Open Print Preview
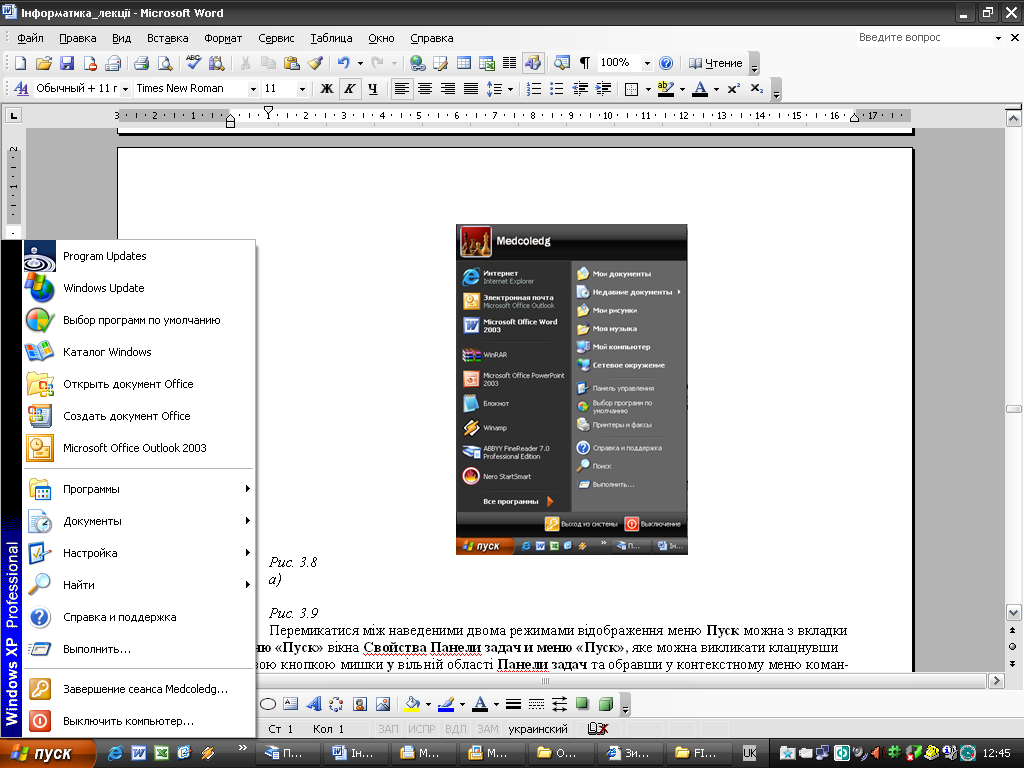 165,63
